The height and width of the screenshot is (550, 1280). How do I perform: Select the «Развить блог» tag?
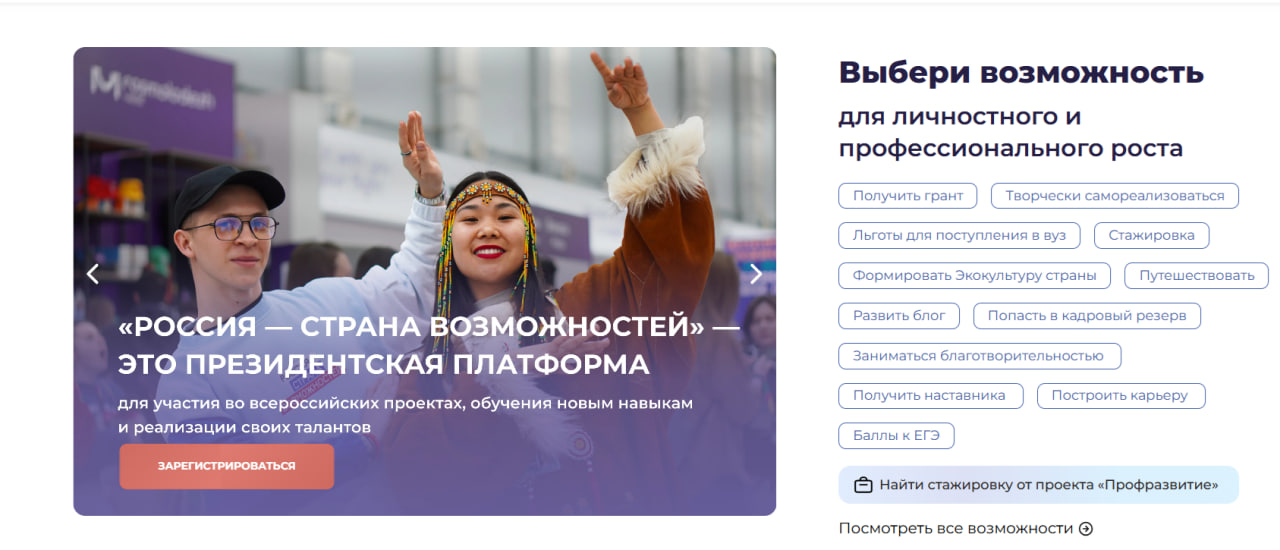point(899,316)
